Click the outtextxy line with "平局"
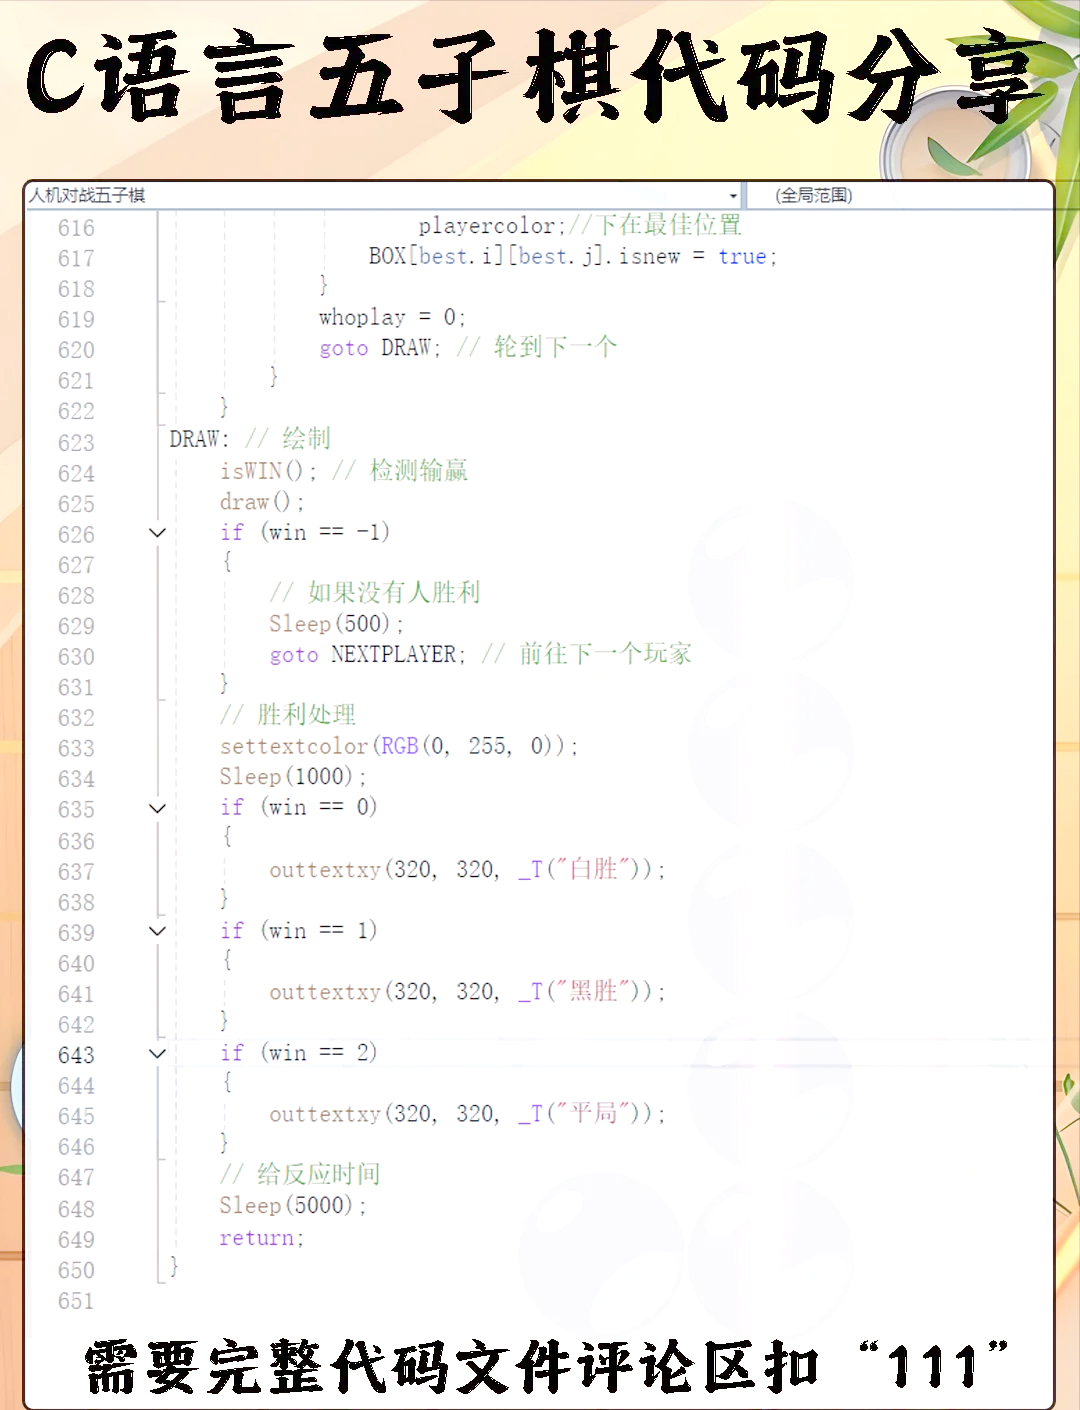Screen dimensions: 1080x1410 466,1114
